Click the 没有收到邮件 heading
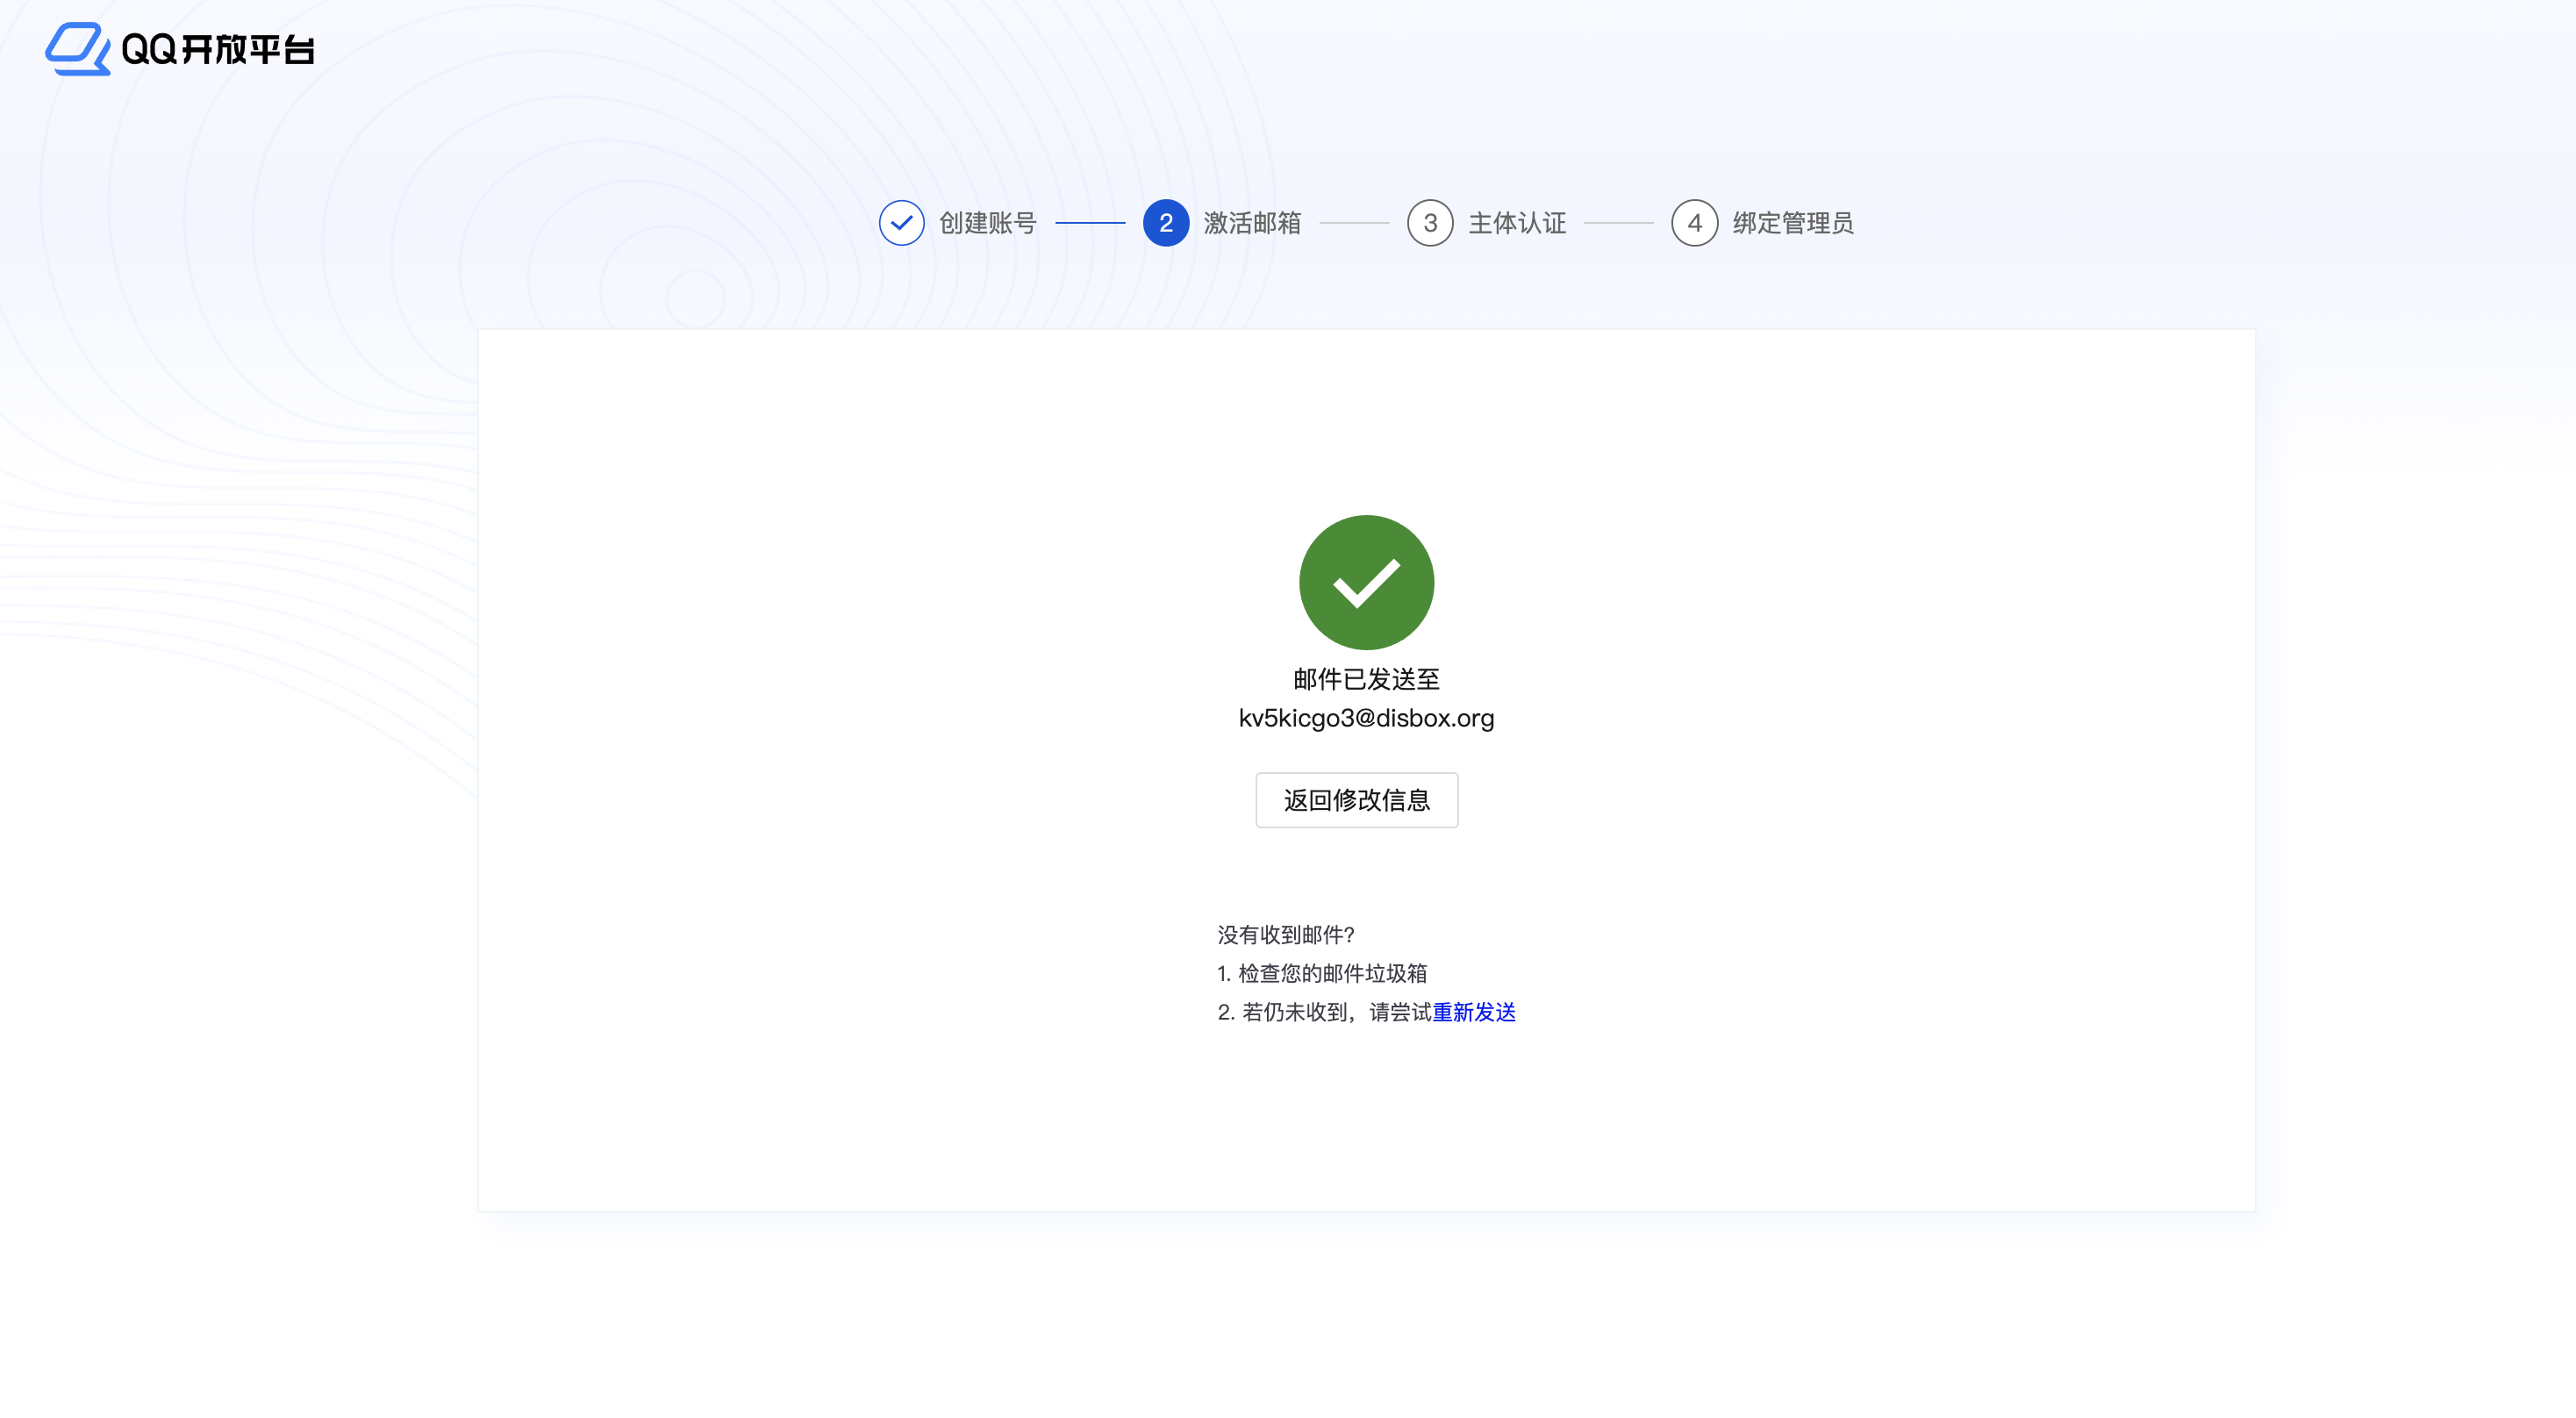Screen dimensions: 2576x1418 1286,934
